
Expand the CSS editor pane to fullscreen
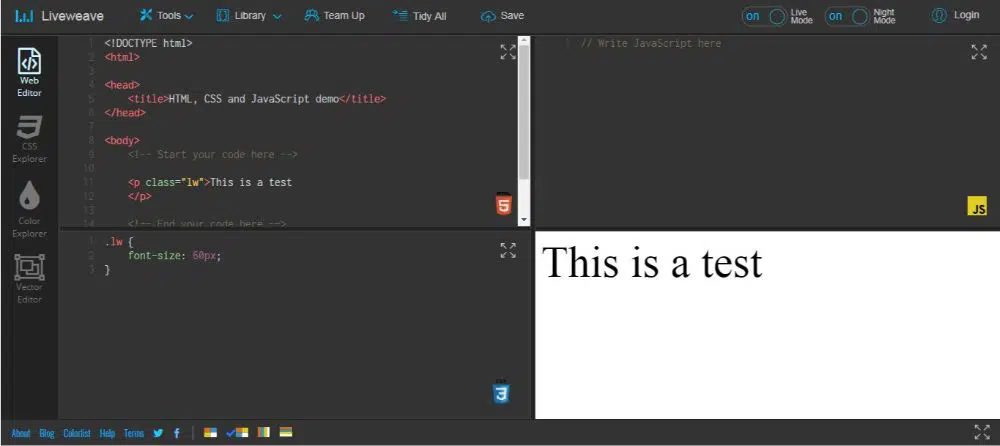coord(508,250)
